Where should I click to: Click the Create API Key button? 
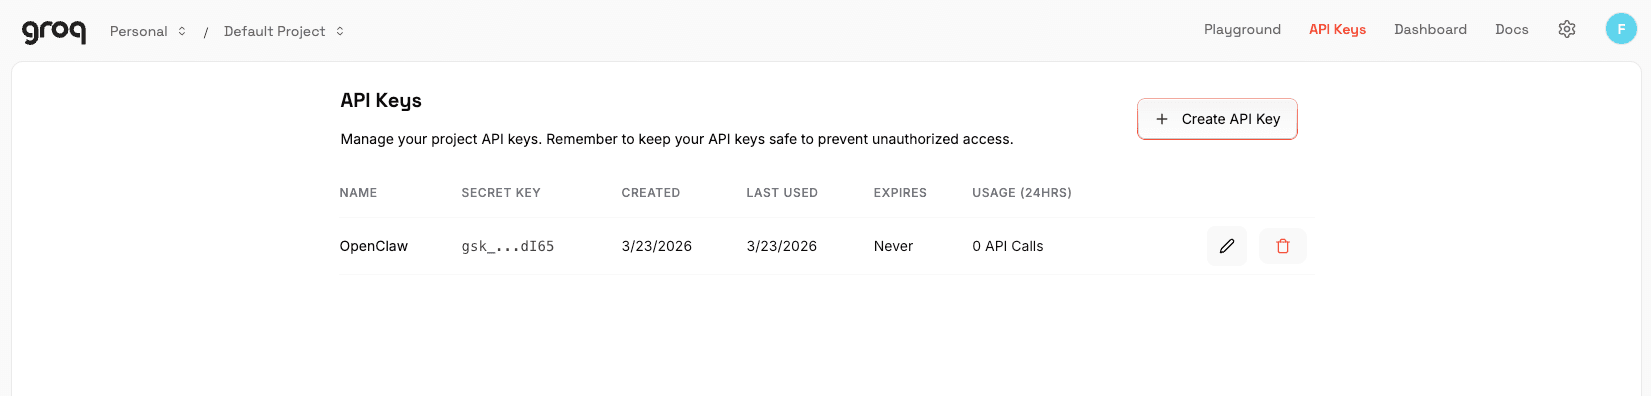[x=1217, y=119]
